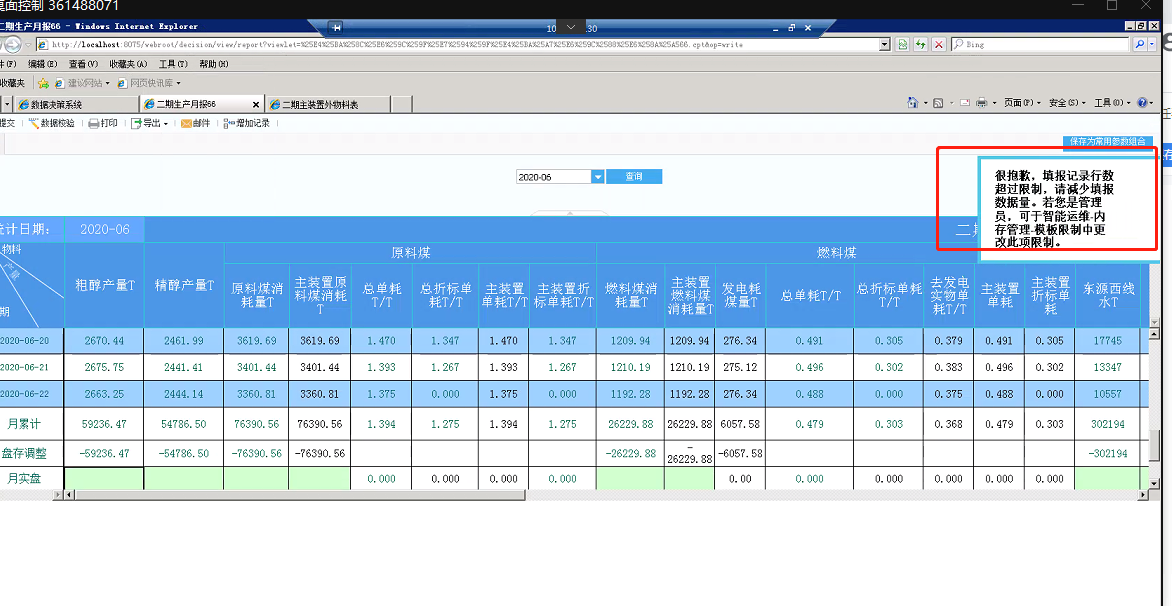Open the Home icon in command bar

coord(913,102)
